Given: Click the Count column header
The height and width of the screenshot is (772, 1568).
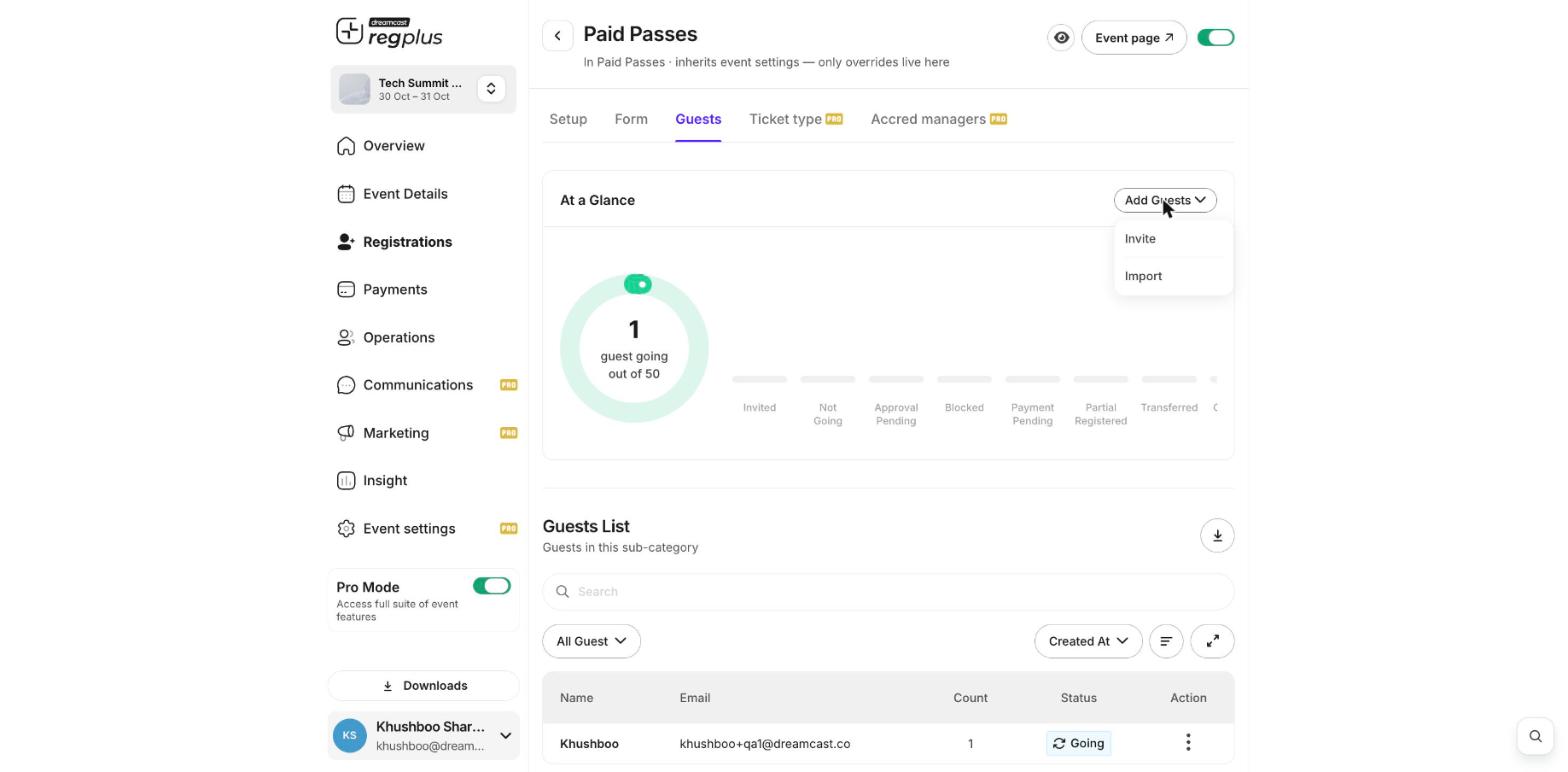Looking at the screenshot, I should point(970,698).
